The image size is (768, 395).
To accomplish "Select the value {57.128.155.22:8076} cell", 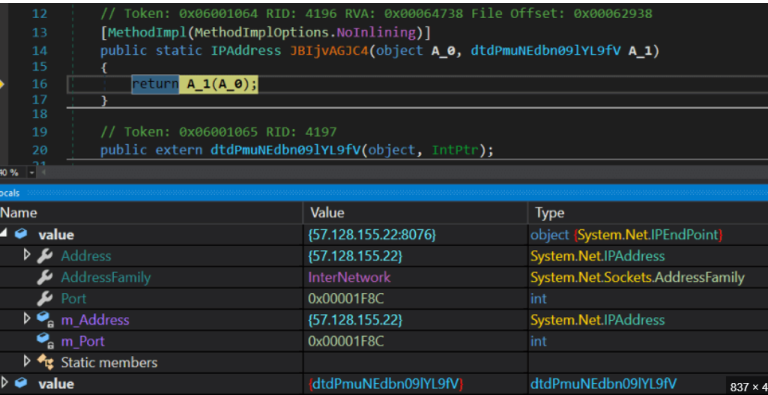I will [x=415, y=234].
